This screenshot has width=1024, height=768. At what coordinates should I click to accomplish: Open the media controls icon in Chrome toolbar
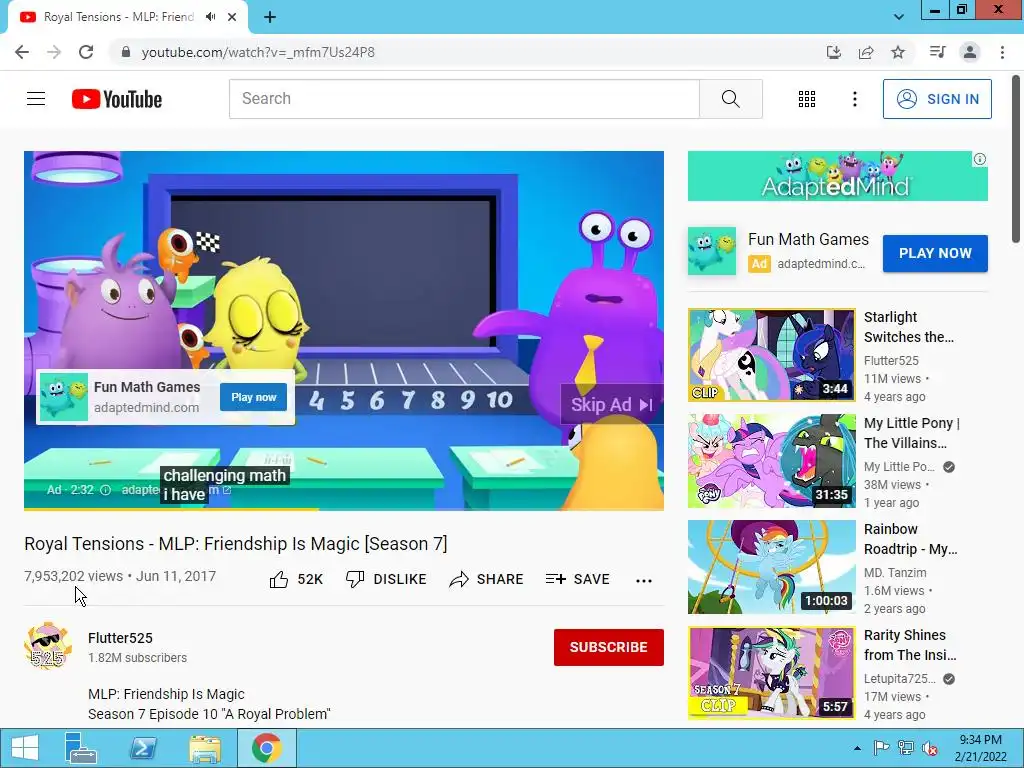(937, 52)
